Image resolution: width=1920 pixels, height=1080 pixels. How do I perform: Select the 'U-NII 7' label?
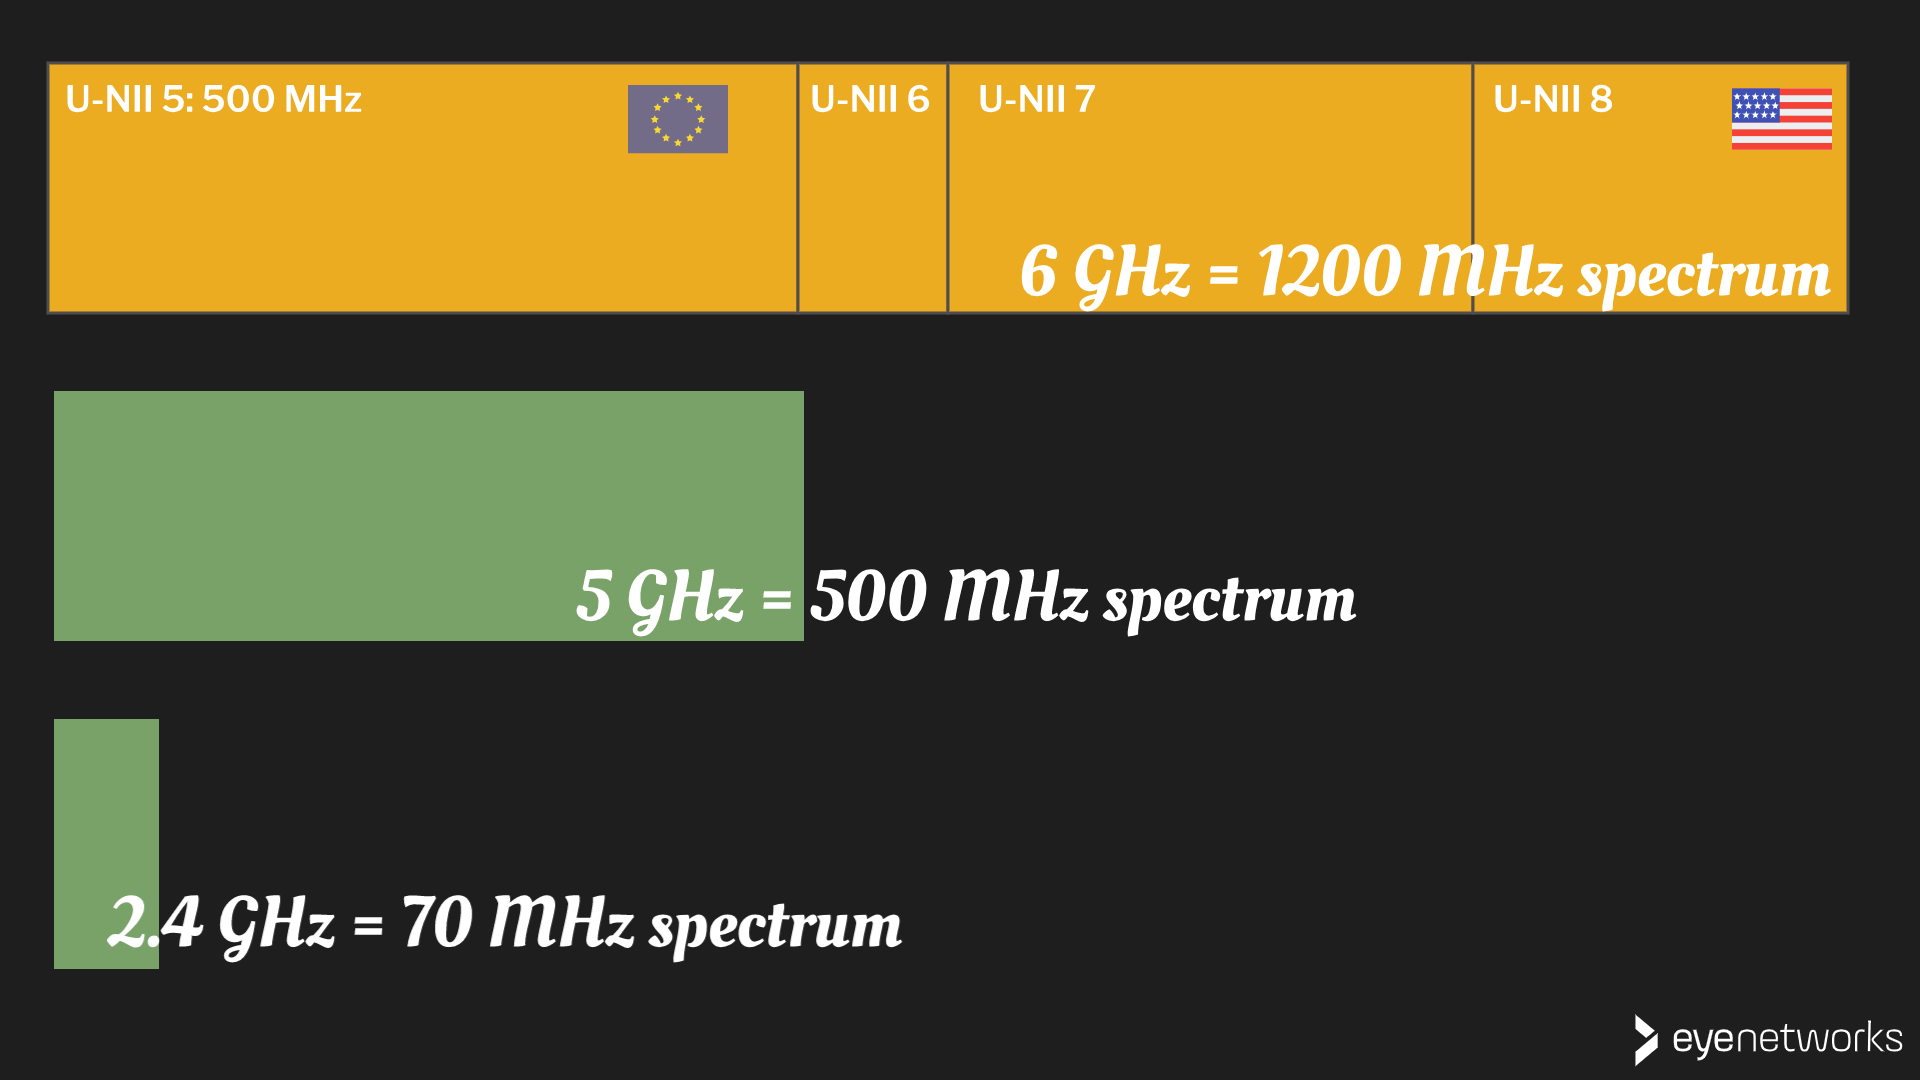[x=1037, y=99]
